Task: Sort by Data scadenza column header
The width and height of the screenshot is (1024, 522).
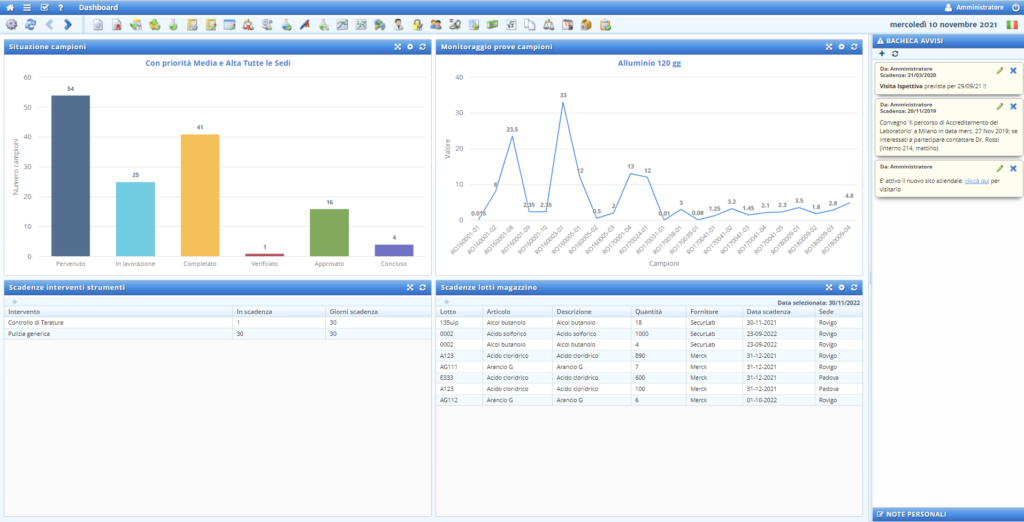Action: pos(768,311)
